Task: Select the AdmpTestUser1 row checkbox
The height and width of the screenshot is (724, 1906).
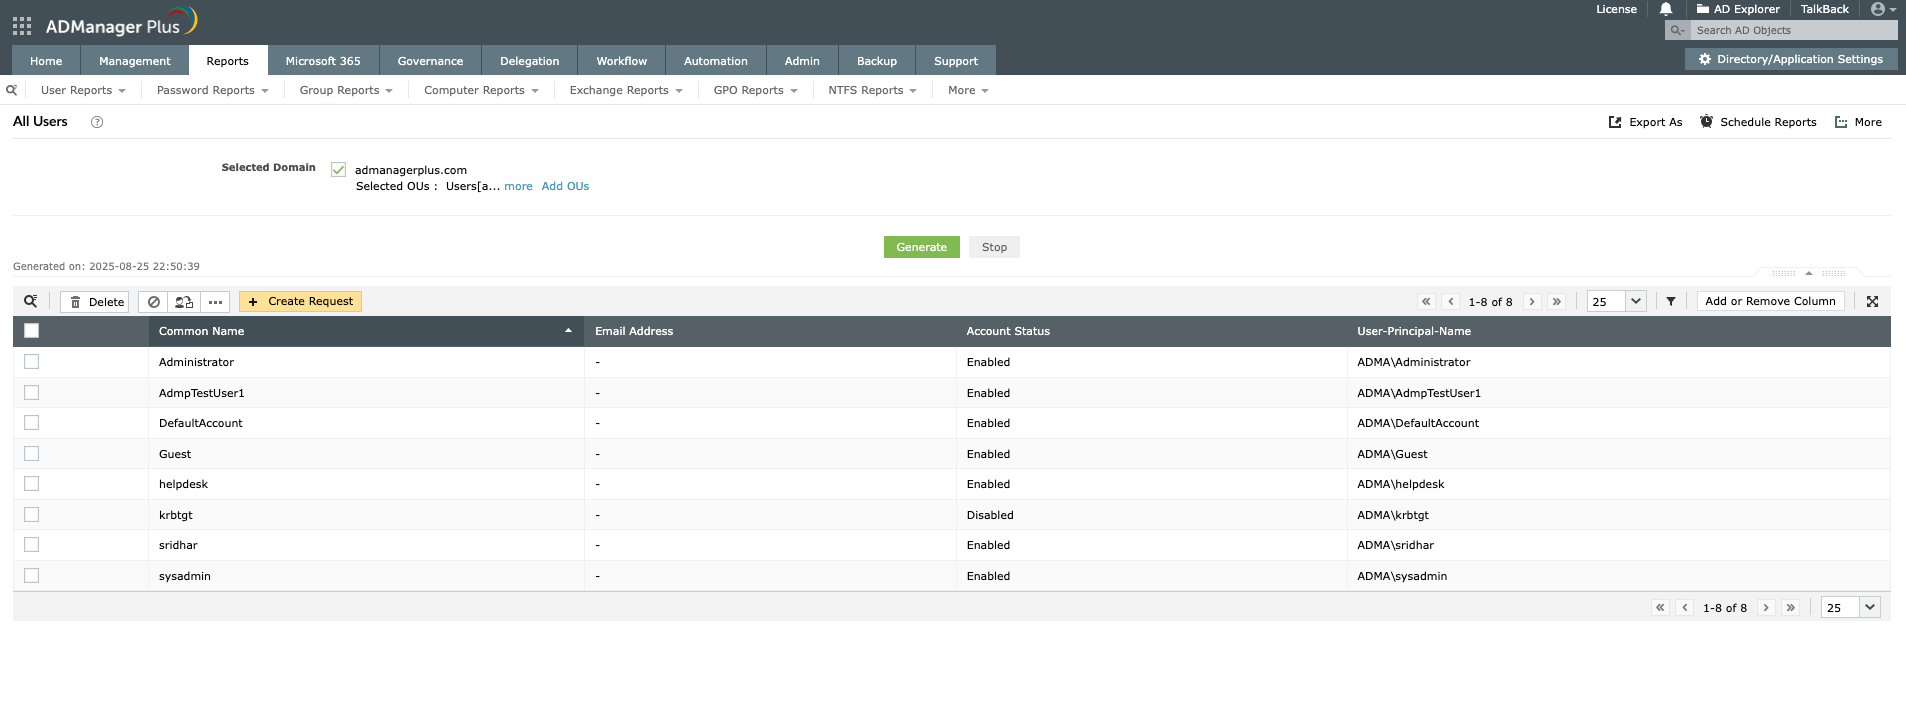Action: 31,393
